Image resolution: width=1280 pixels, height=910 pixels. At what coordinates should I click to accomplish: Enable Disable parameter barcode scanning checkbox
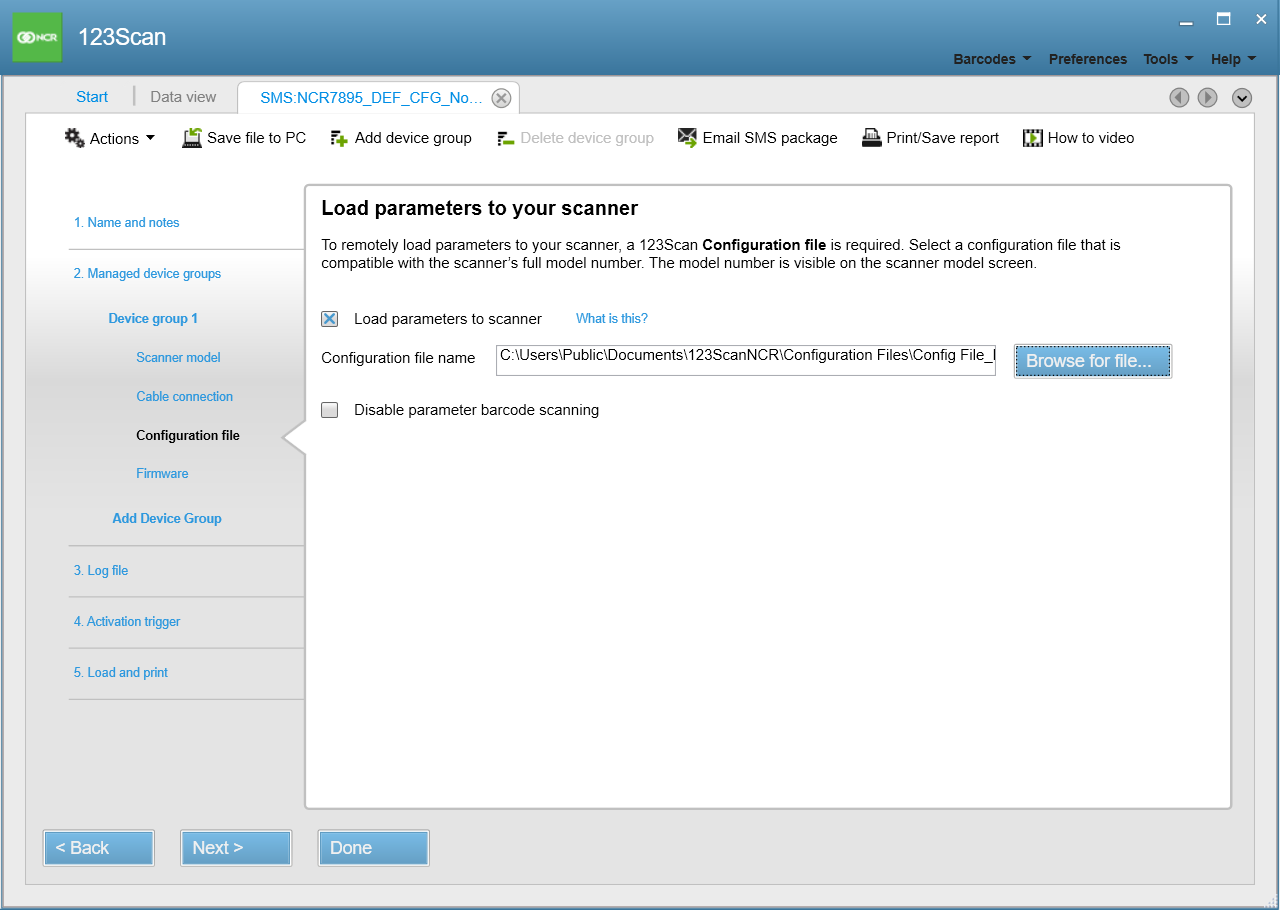pyautogui.click(x=329, y=410)
